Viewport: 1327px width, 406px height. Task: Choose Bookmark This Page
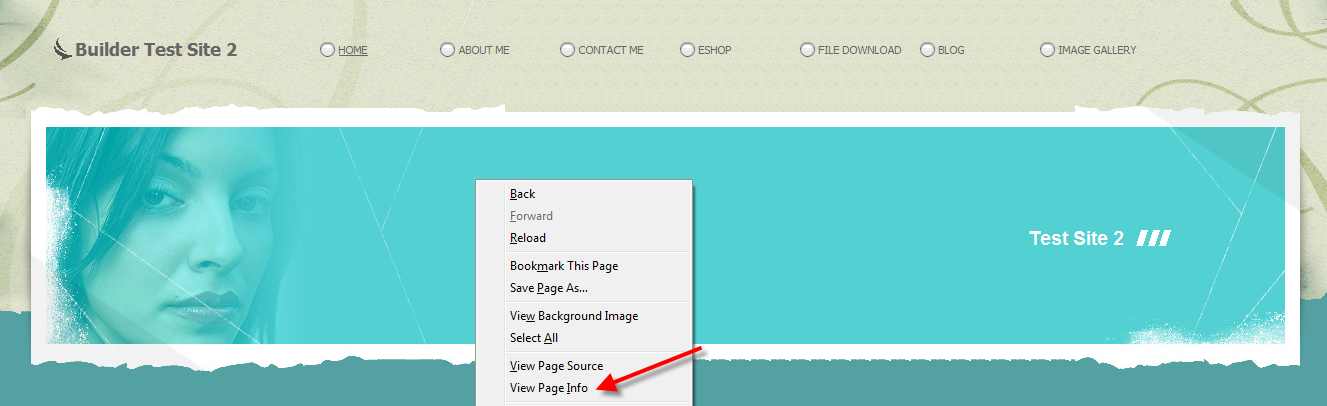pos(564,266)
